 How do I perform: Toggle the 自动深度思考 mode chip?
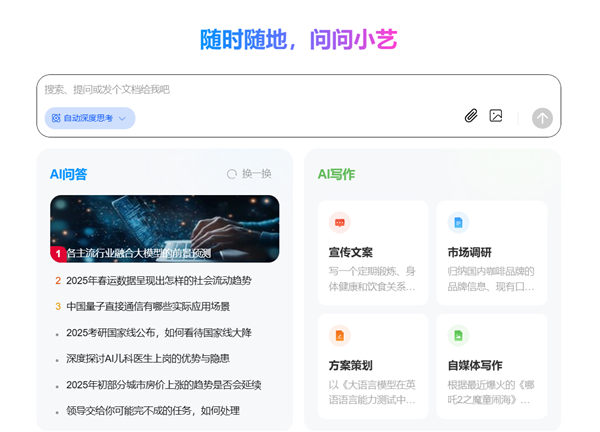click(x=84, y=118)
